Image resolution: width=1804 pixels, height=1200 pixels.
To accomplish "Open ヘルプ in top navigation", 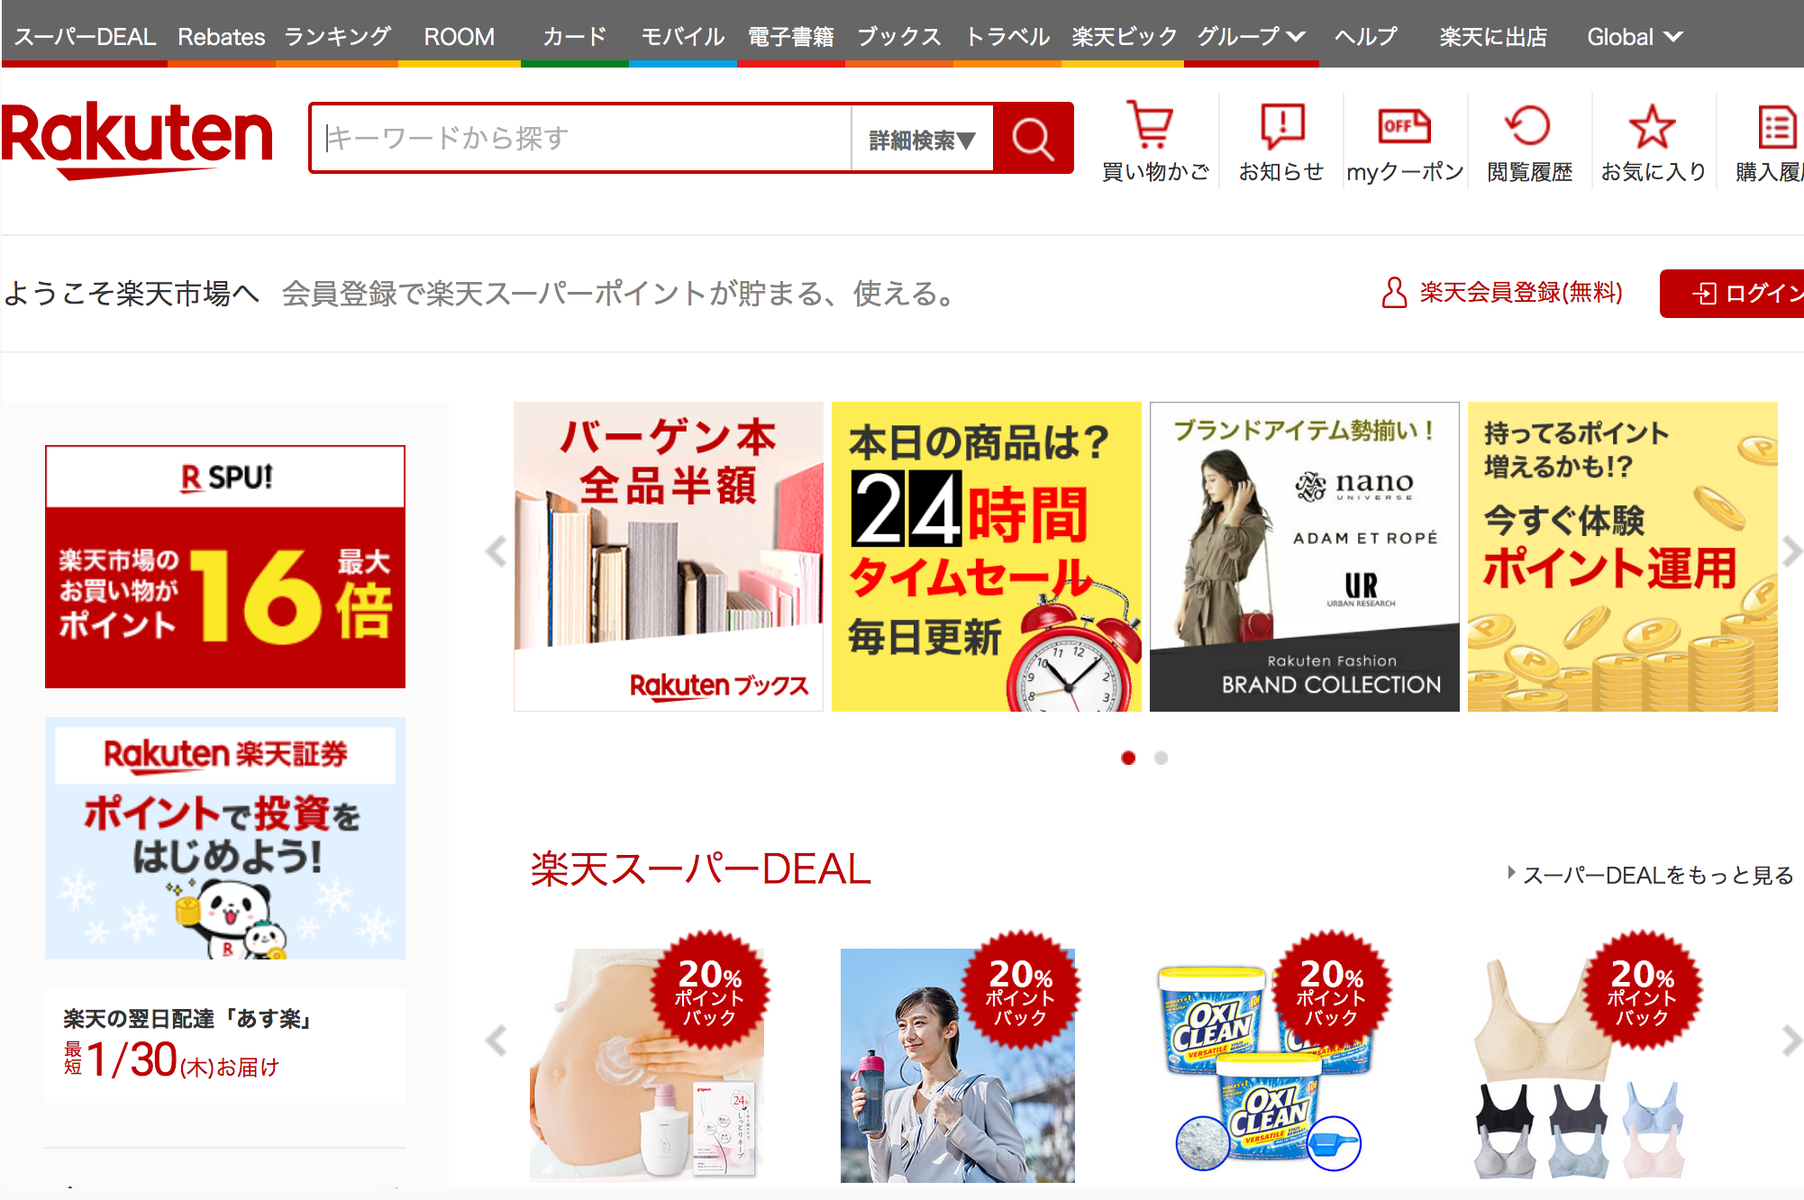I will pyautogui.click(x=1366, y=37).
